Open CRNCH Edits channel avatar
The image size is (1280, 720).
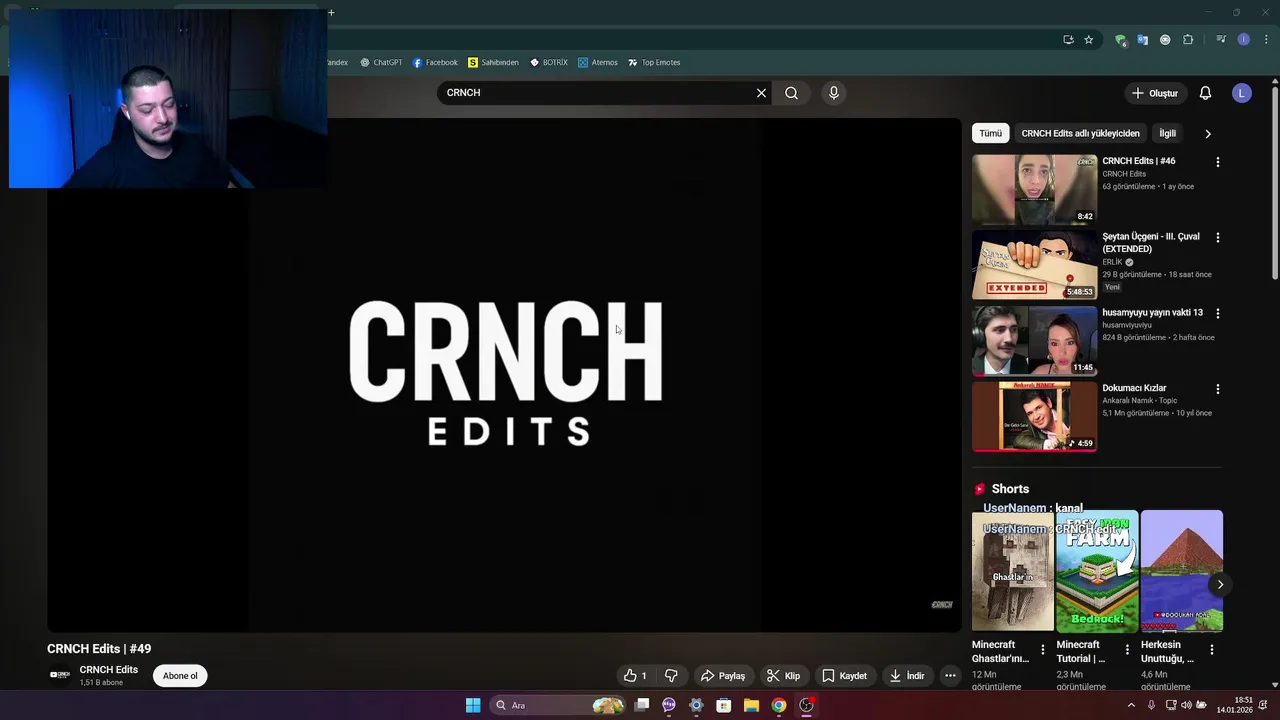(60, 675)
